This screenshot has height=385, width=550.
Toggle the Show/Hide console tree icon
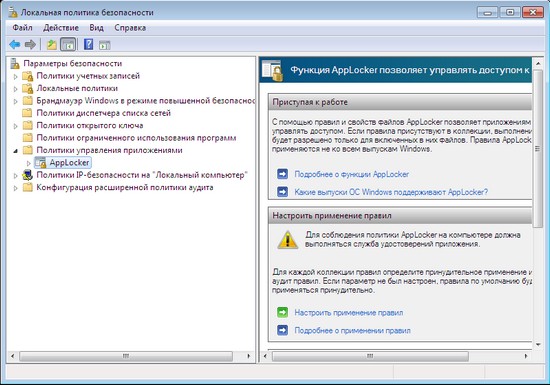click(x=68, y=45)
